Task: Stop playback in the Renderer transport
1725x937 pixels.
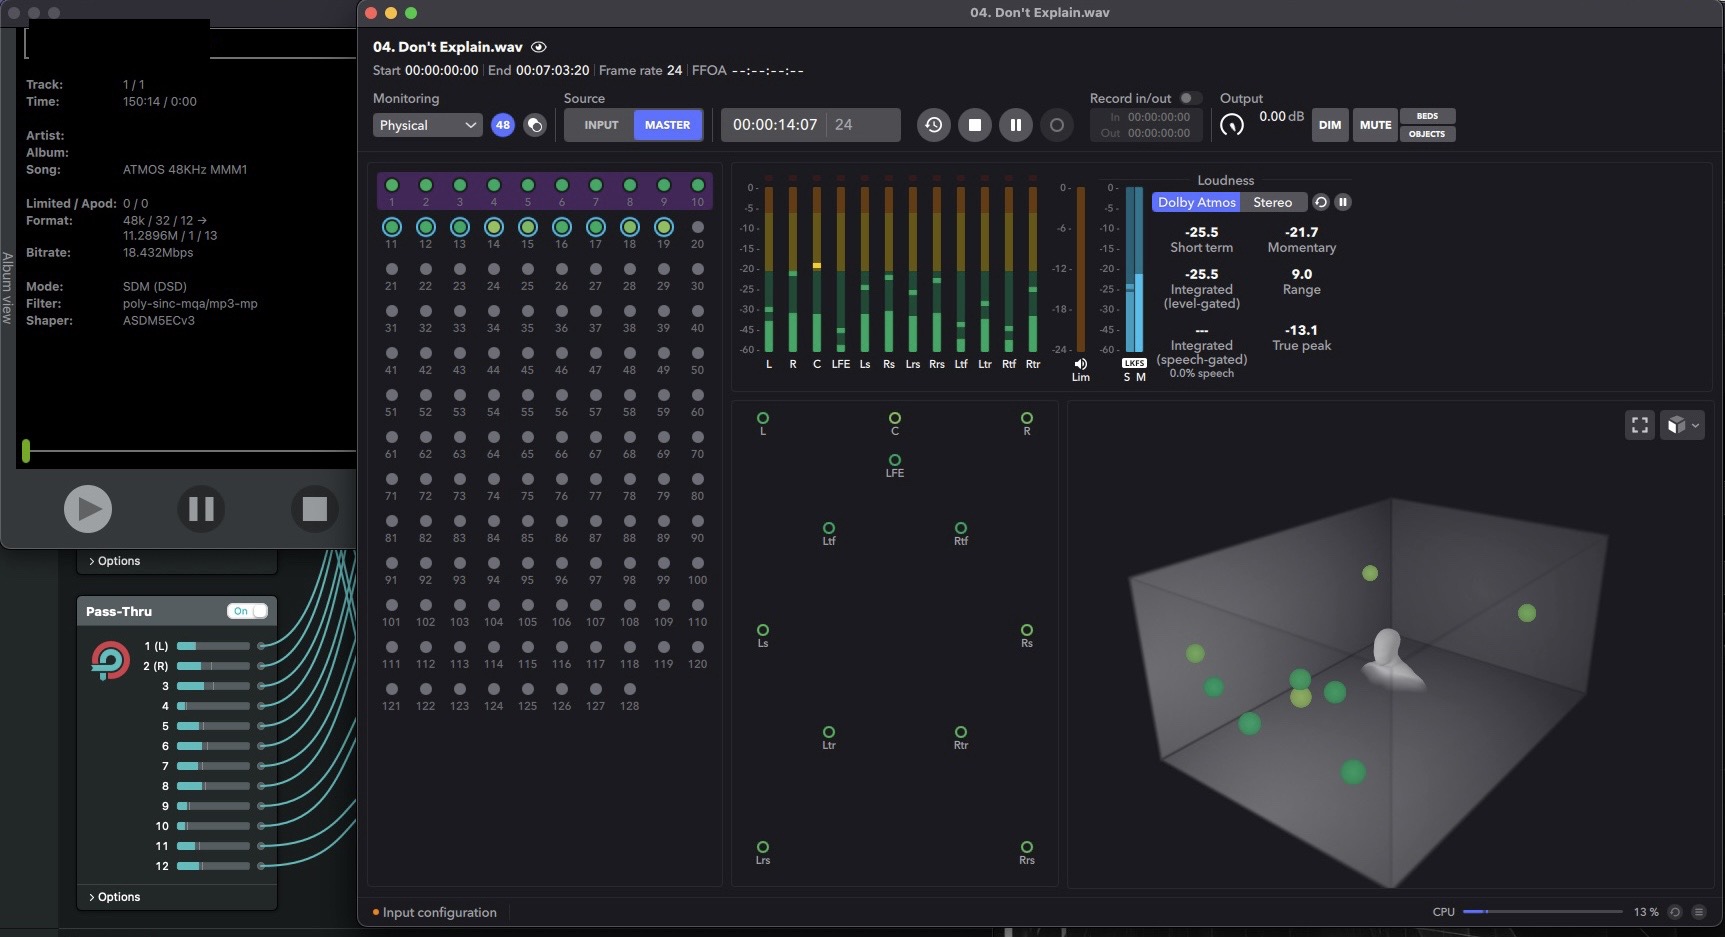Action: click(x=974, y=125)
